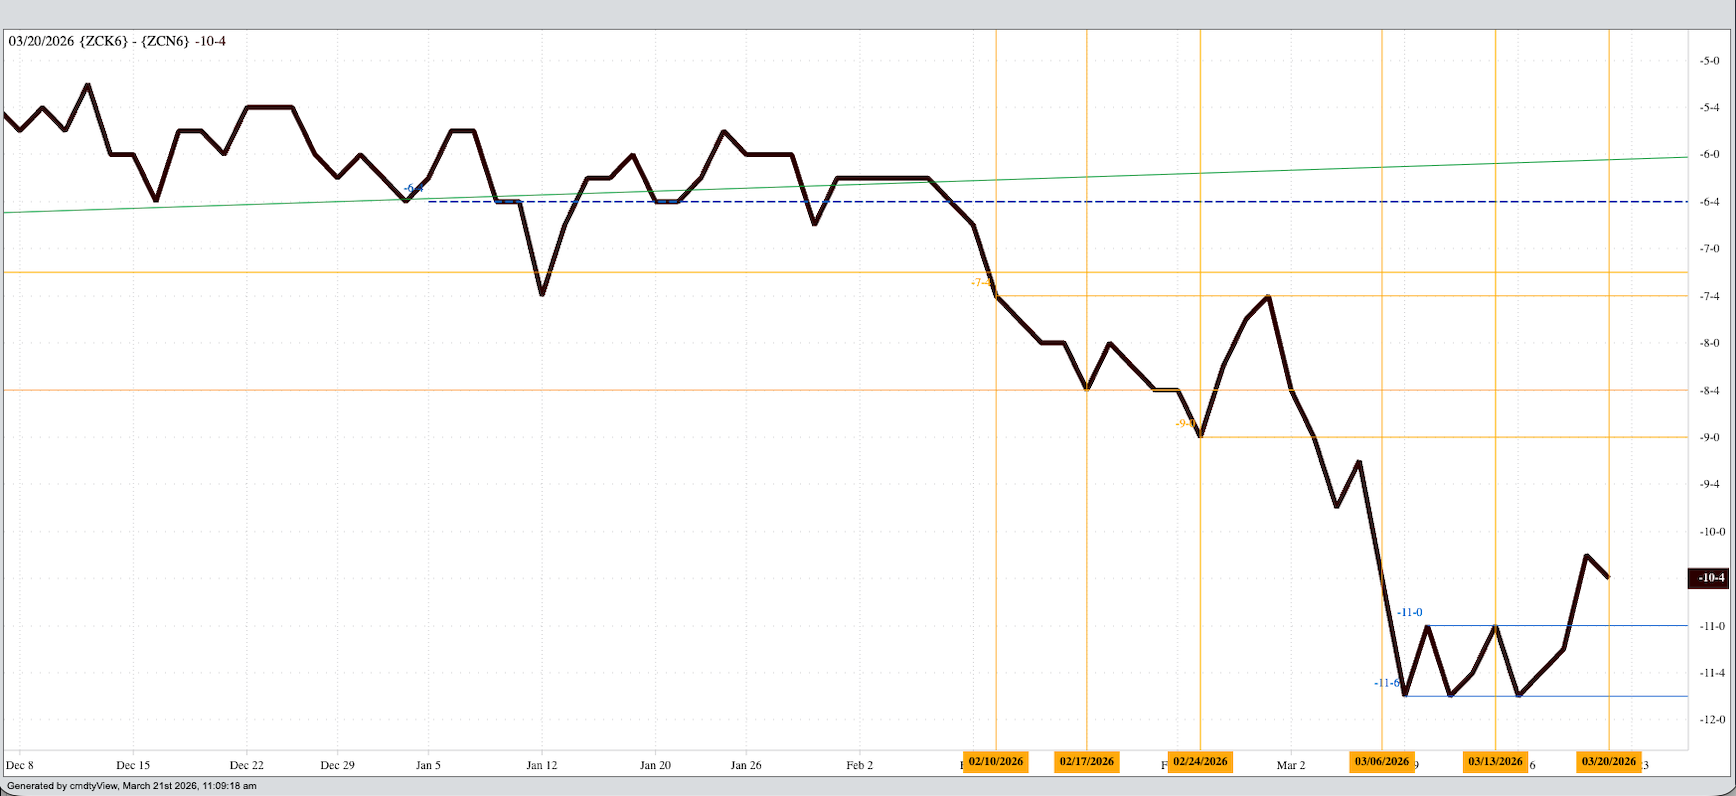Select the 02/17/2026 date flag

click(x=1086, y=762)
